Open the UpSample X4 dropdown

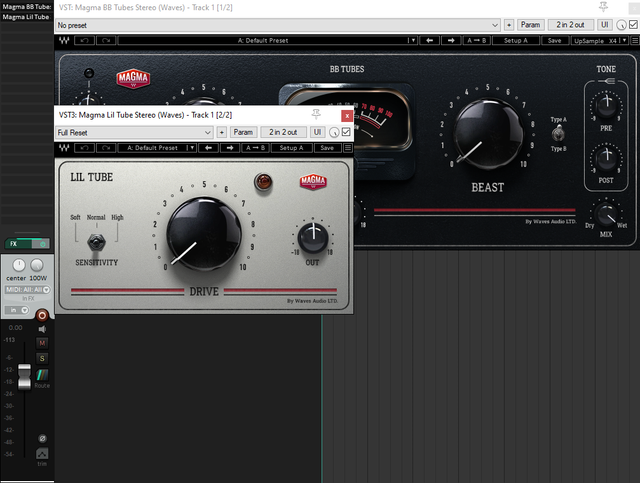coord(600,40)
